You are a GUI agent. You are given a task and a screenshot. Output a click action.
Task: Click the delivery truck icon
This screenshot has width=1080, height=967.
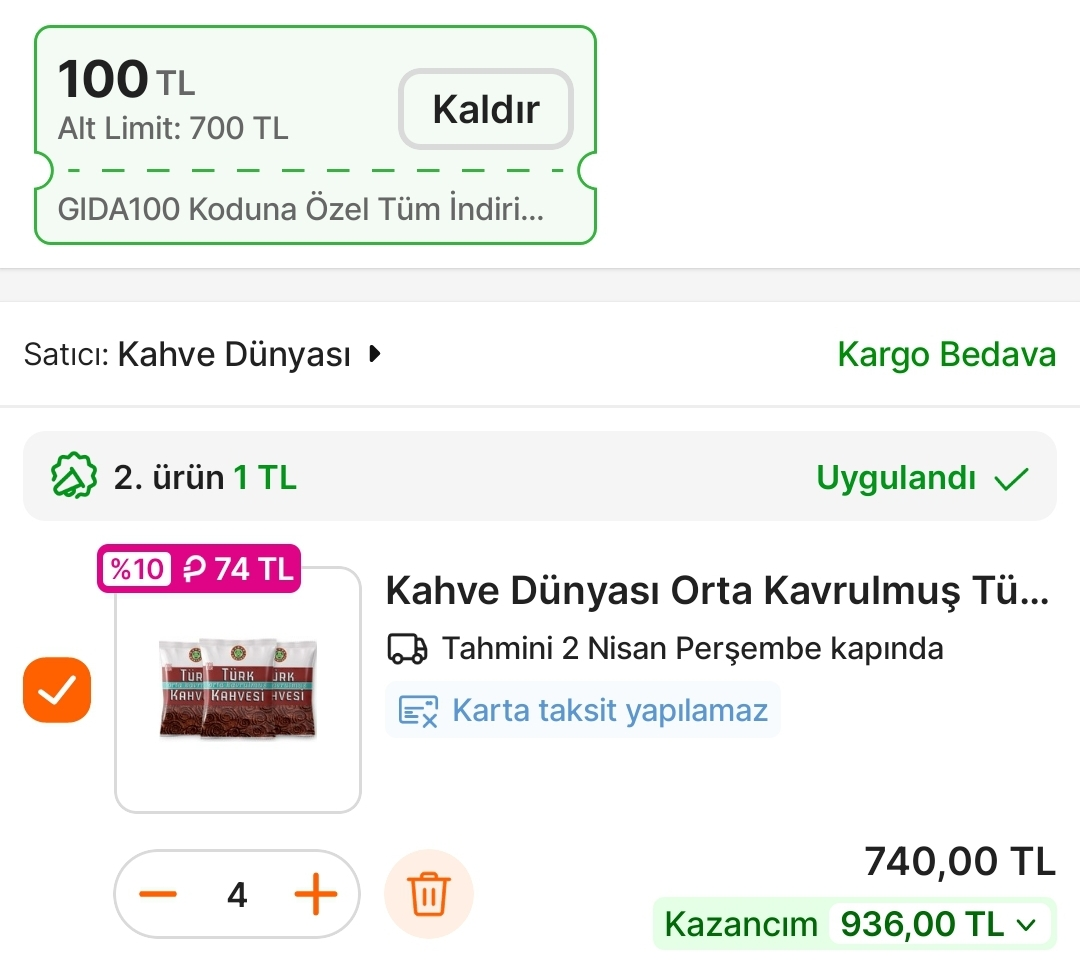[x=407, y=650]
